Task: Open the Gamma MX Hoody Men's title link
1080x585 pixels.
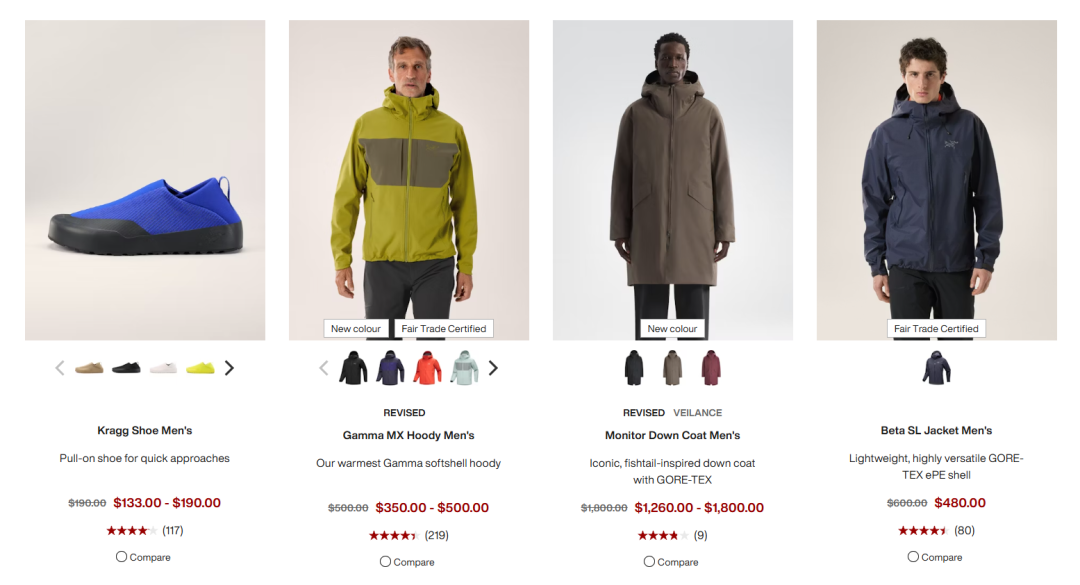Action: (408, 435)
